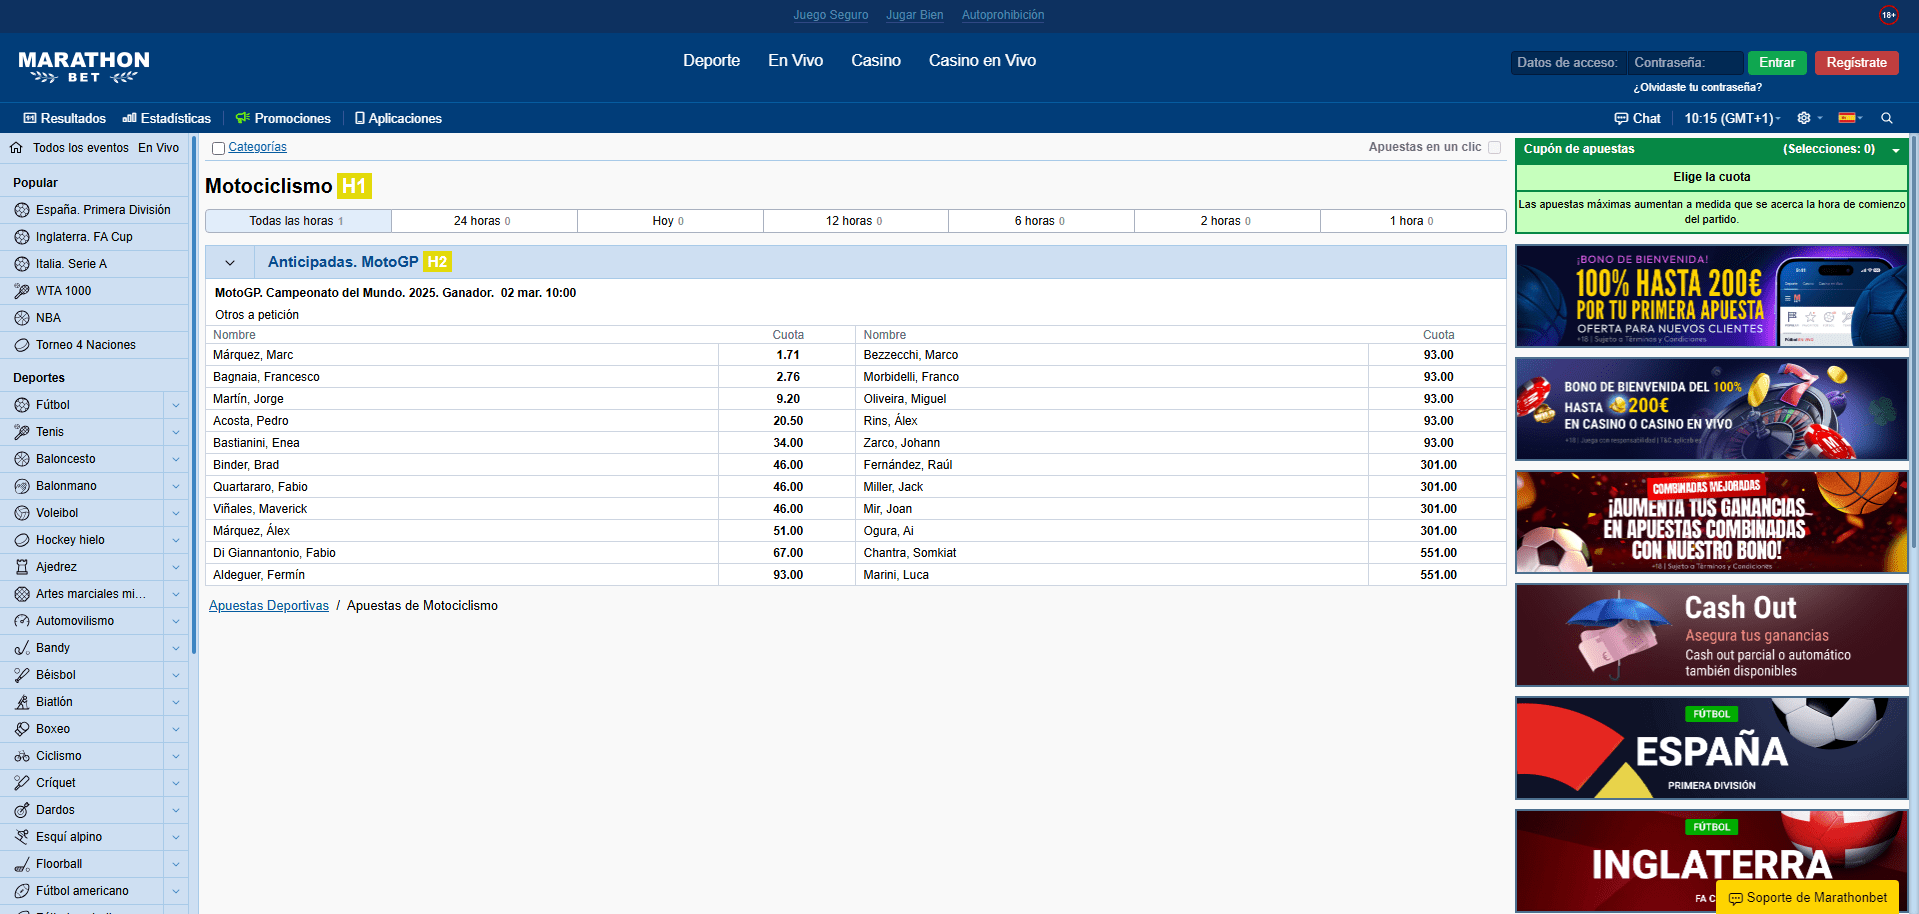The width and height of the screenshot is (1919, 914).
Task: Click the Fútbol americano ball icon
Action: (x=22, y=891)
